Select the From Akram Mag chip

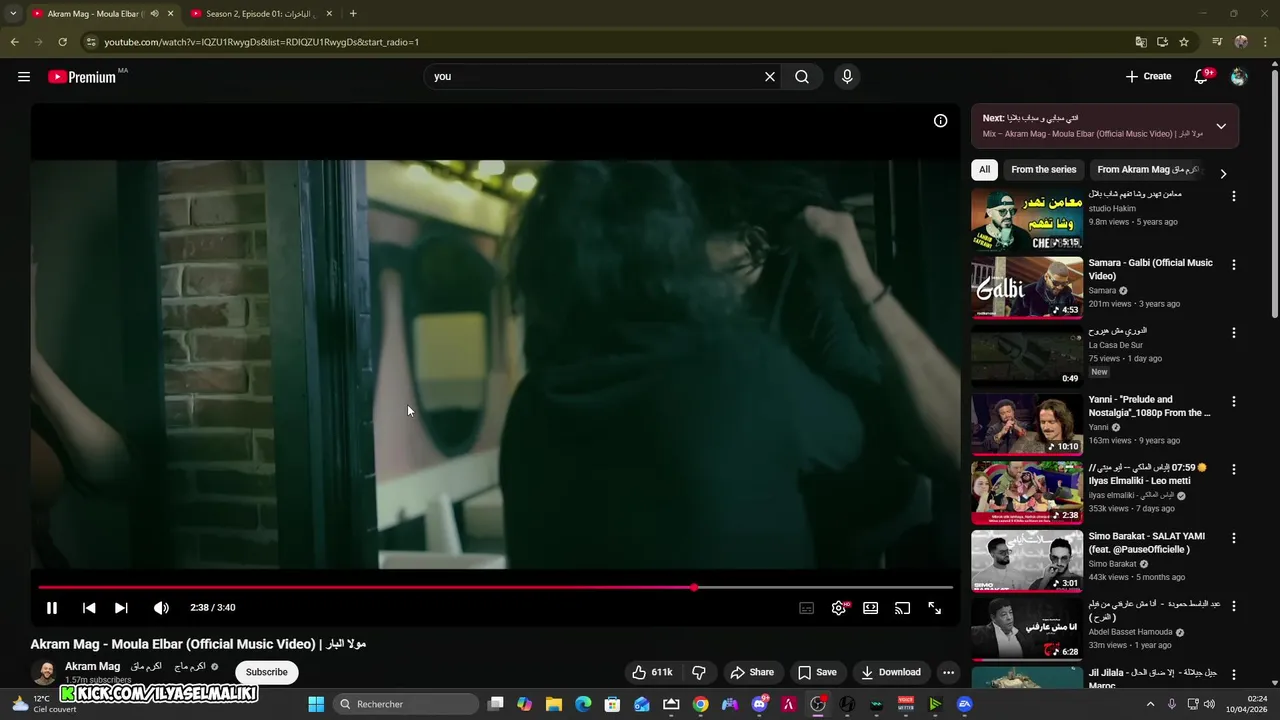1148,170
